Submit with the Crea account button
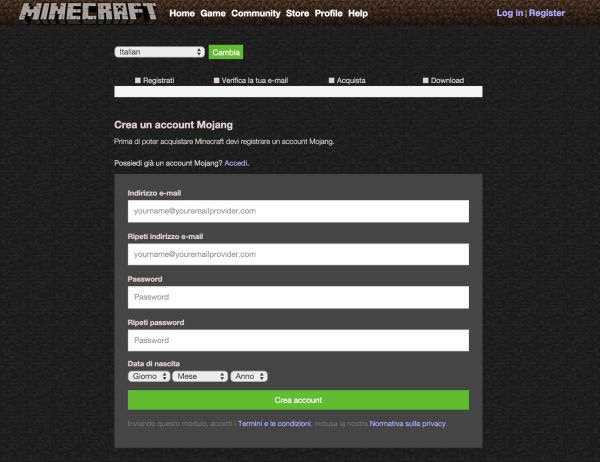Viewport: 600px width, 462px height. [298, 400]
